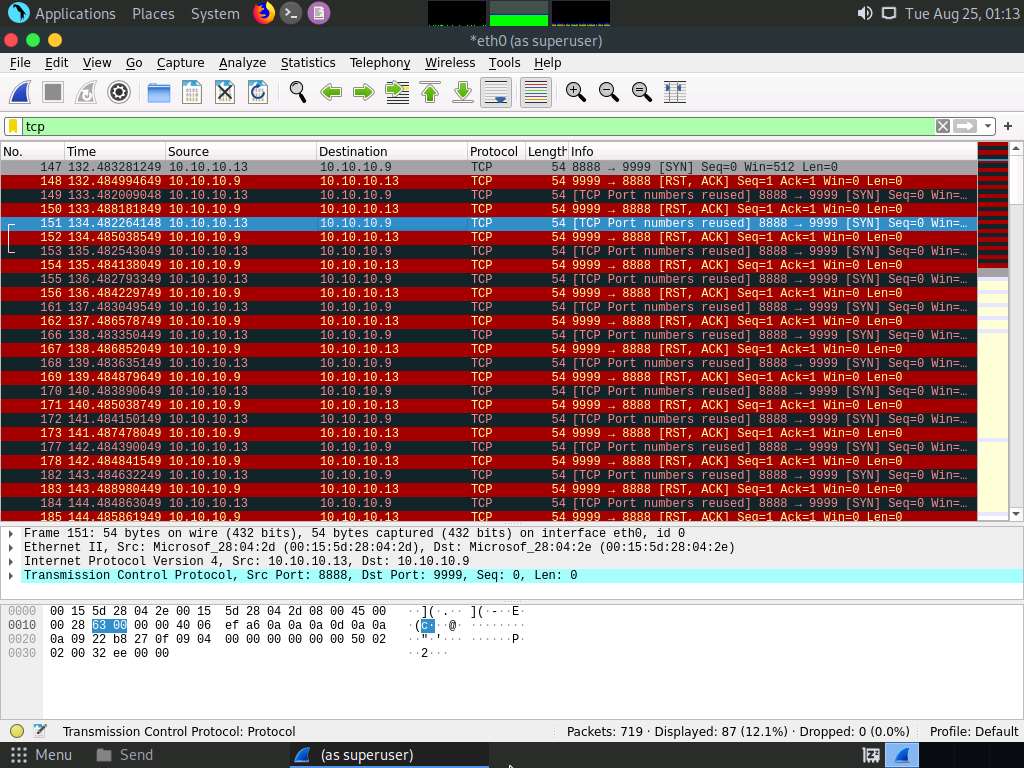This screenshot has width=1024, height=768.
Task: Sort by Destination column header
Action: coord(392,152)
